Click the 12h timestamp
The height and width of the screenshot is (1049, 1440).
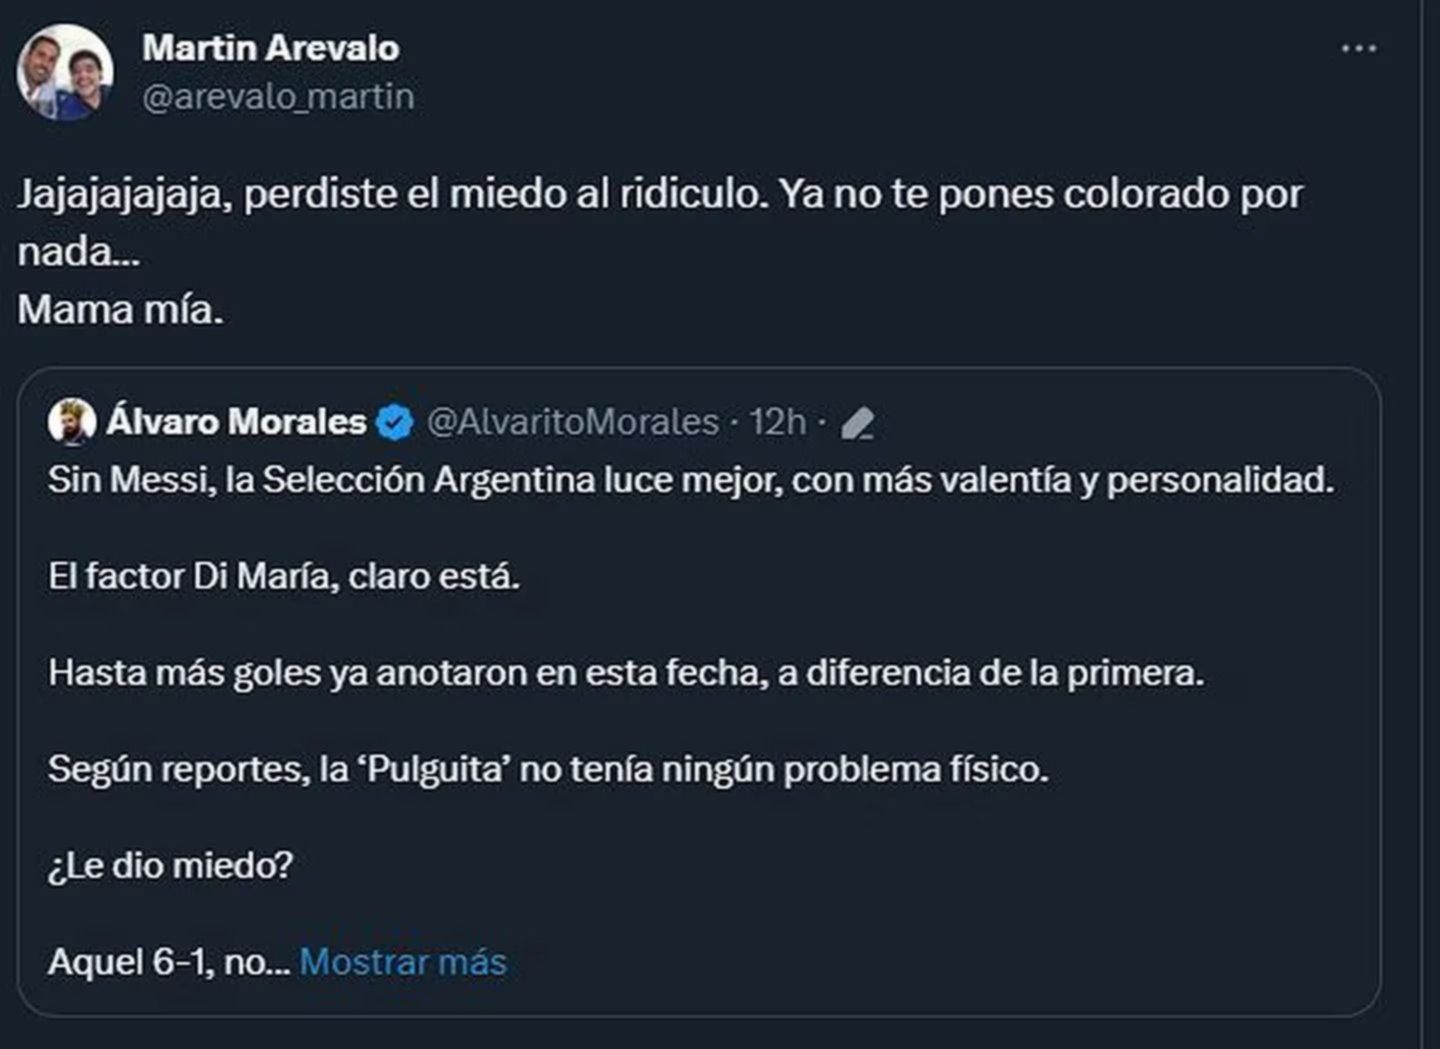pyautogui.click(x=777, y=422)
